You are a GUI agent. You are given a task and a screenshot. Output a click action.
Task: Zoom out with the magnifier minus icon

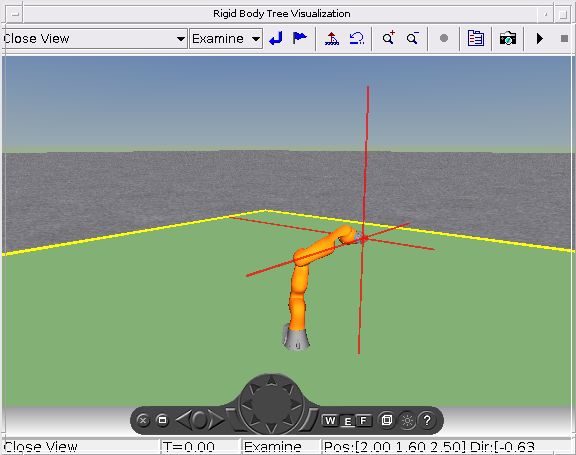[x=413, y=38]
